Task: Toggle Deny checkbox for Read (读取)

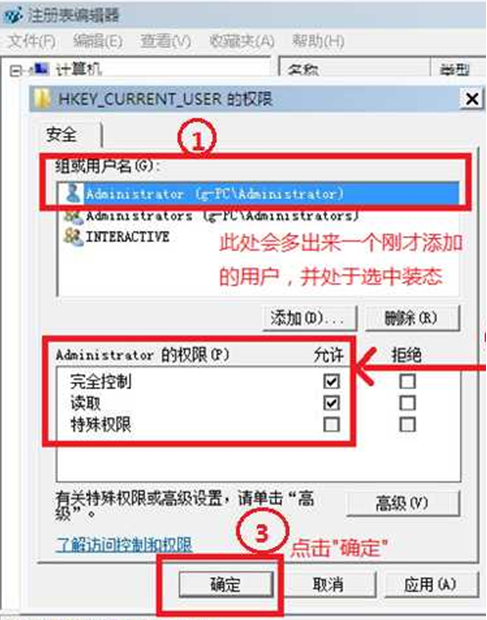Action: [407, 403]
